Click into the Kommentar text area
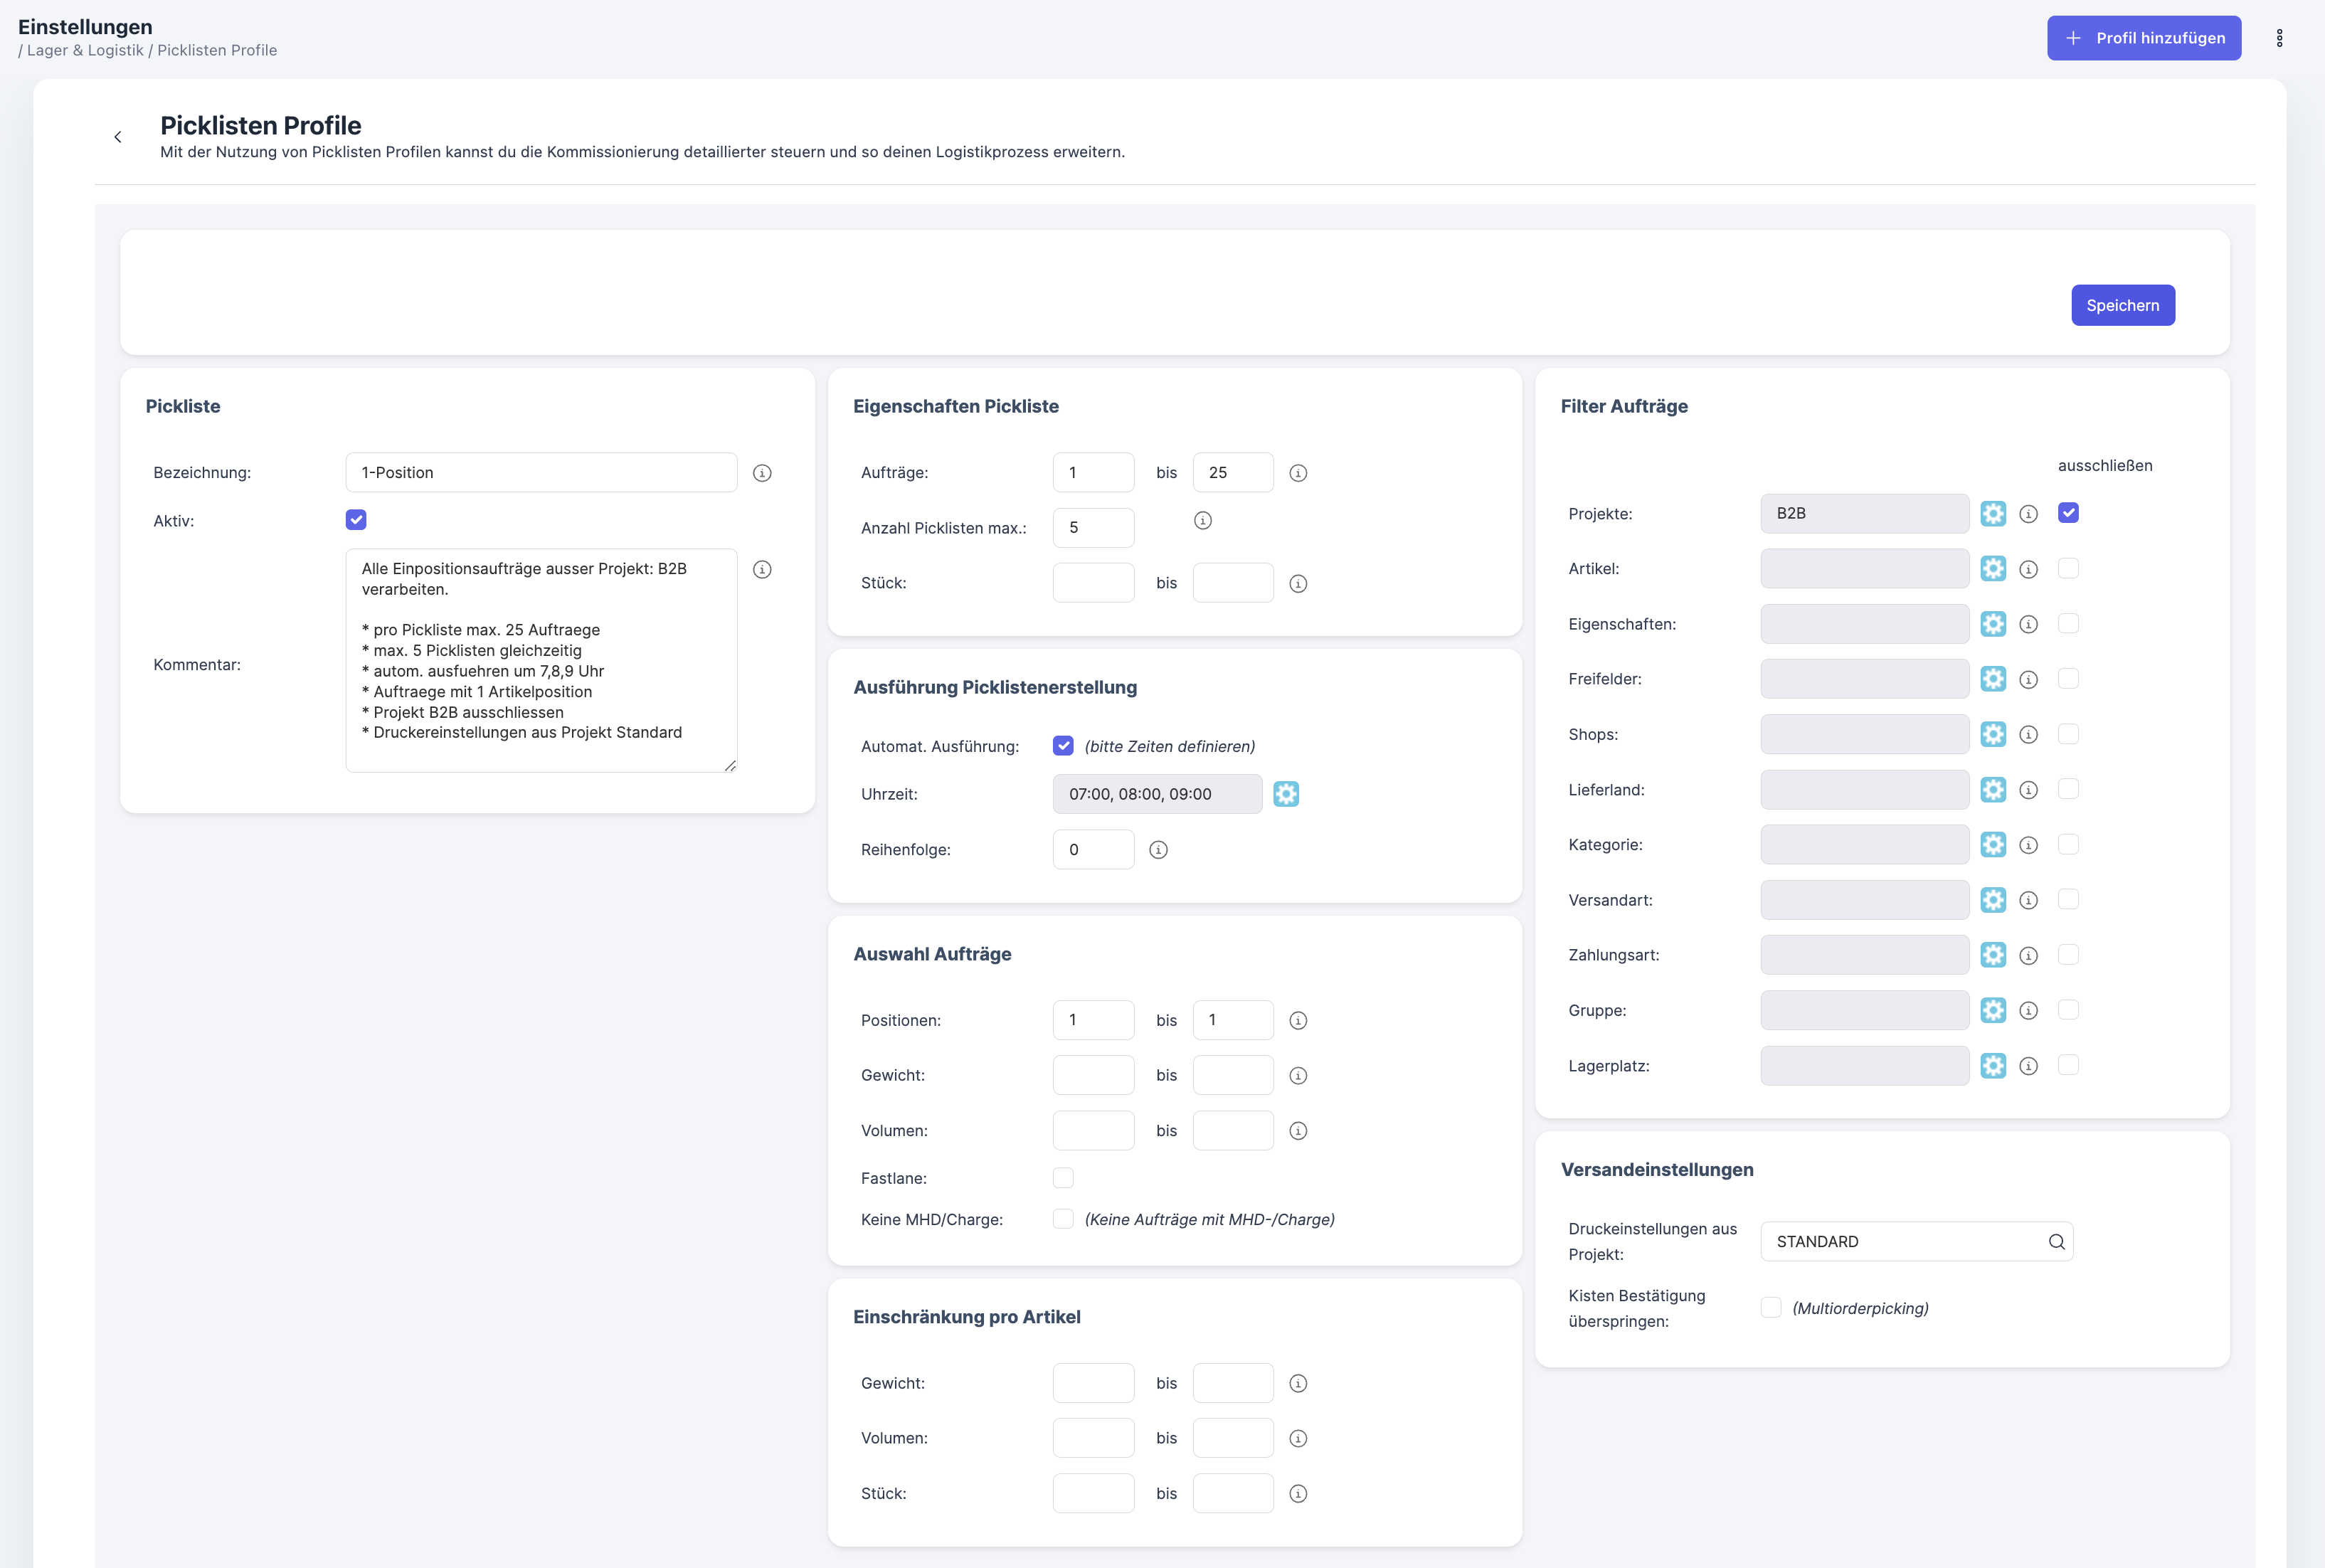Image resolution: width=2325 pixels, height=1568 pixels. [x=541, y=660]
